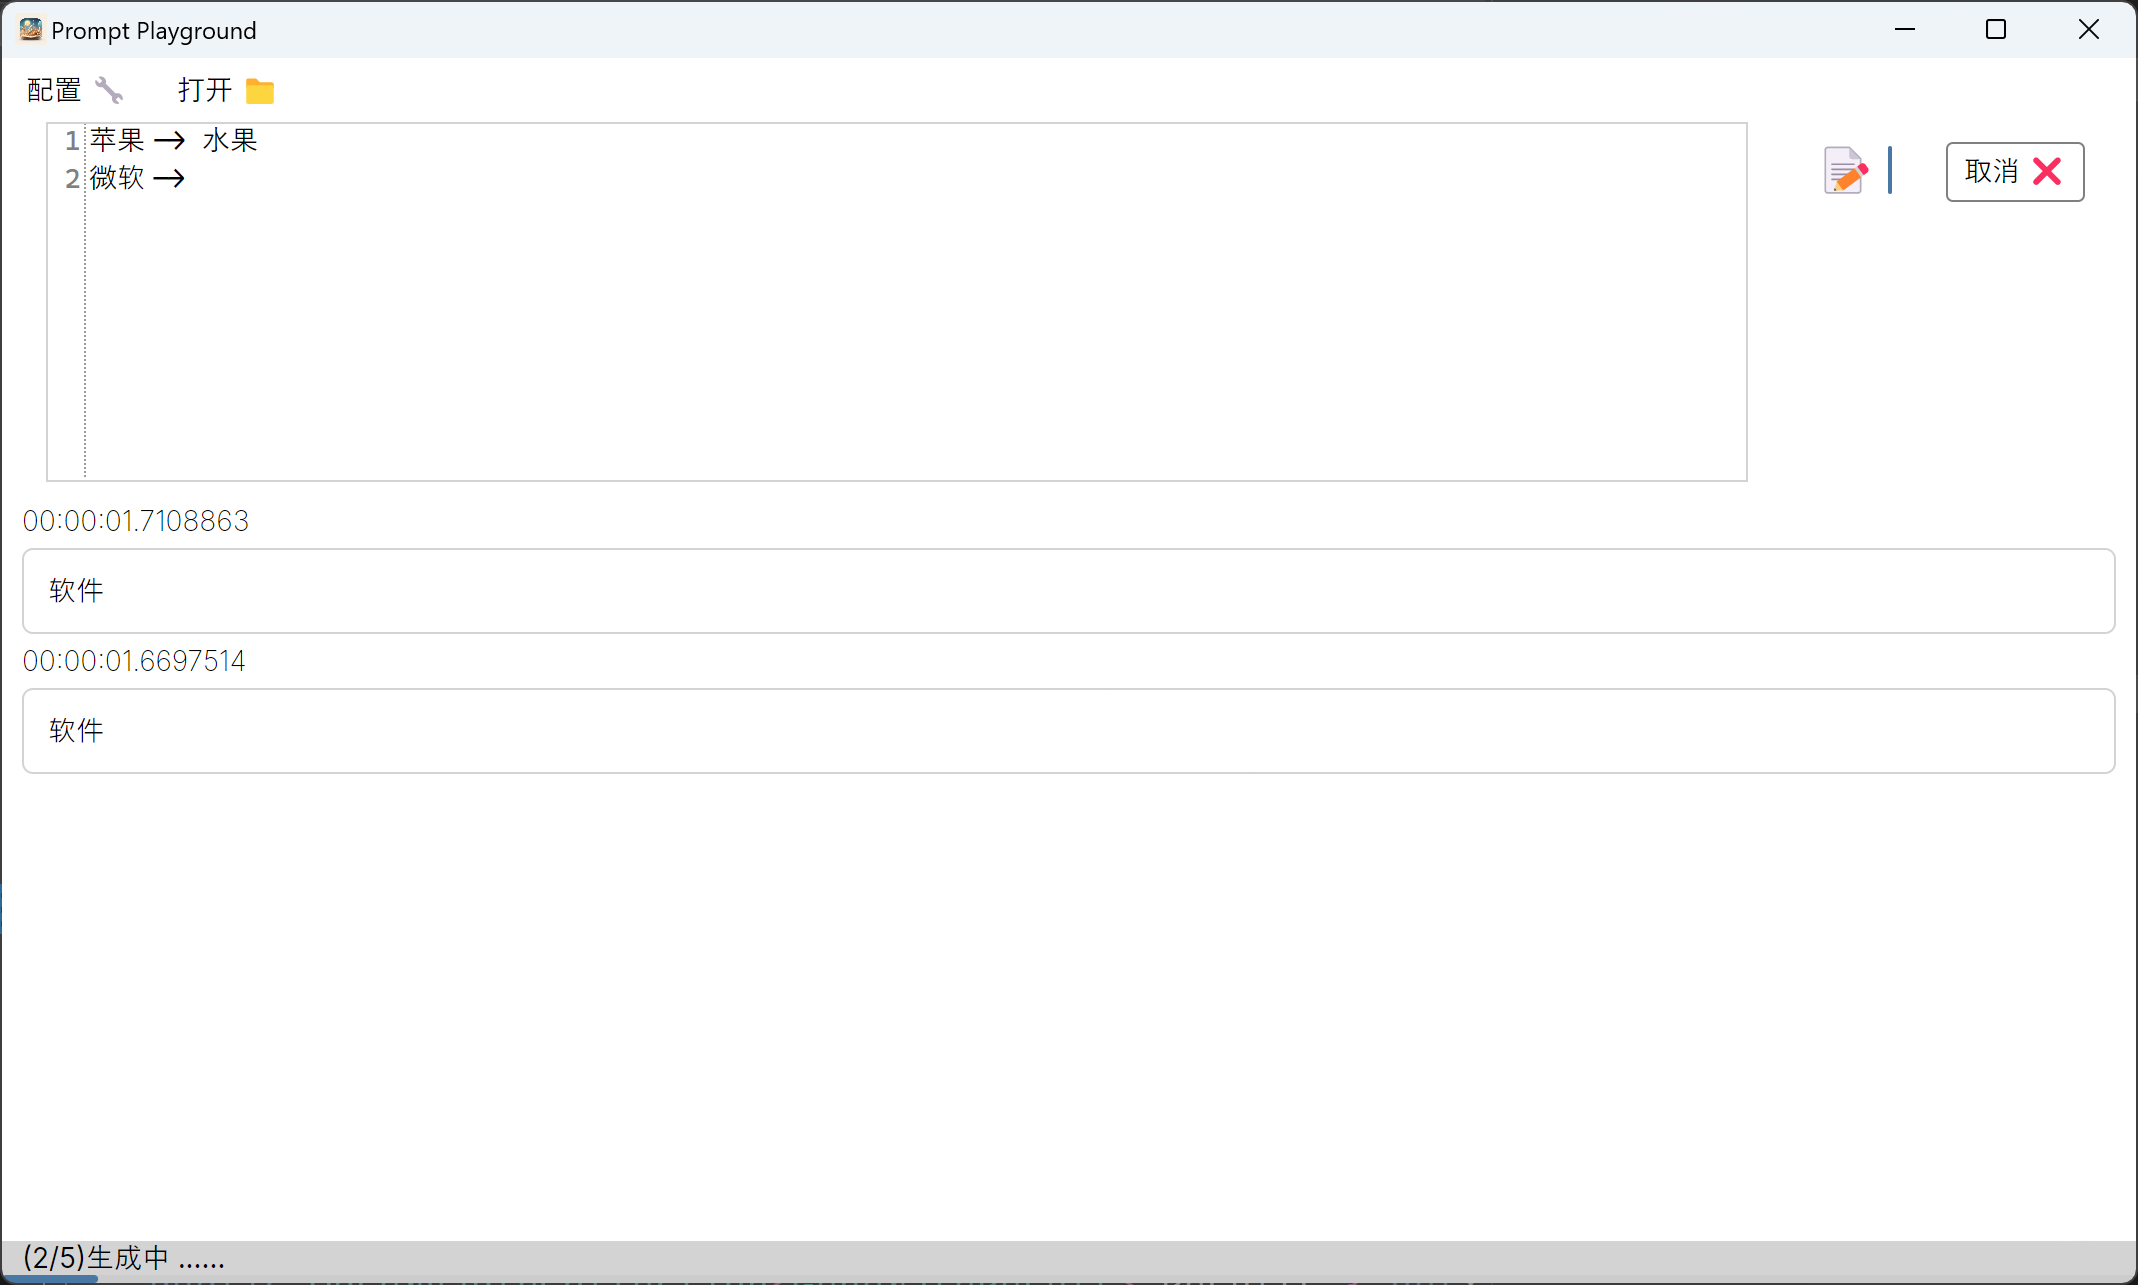Screen dimensions: 2138x1285
Task: Click the blue progress bar at the bottom
Action: coord(50,1279)
